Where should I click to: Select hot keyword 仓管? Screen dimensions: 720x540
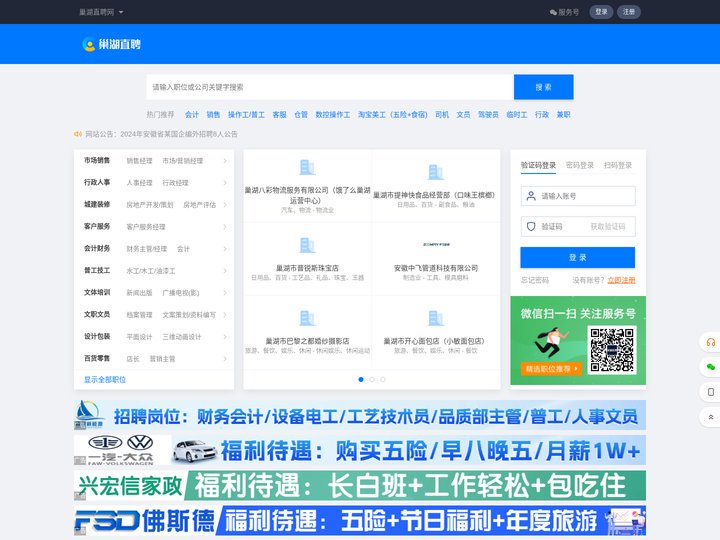[301, 114]
